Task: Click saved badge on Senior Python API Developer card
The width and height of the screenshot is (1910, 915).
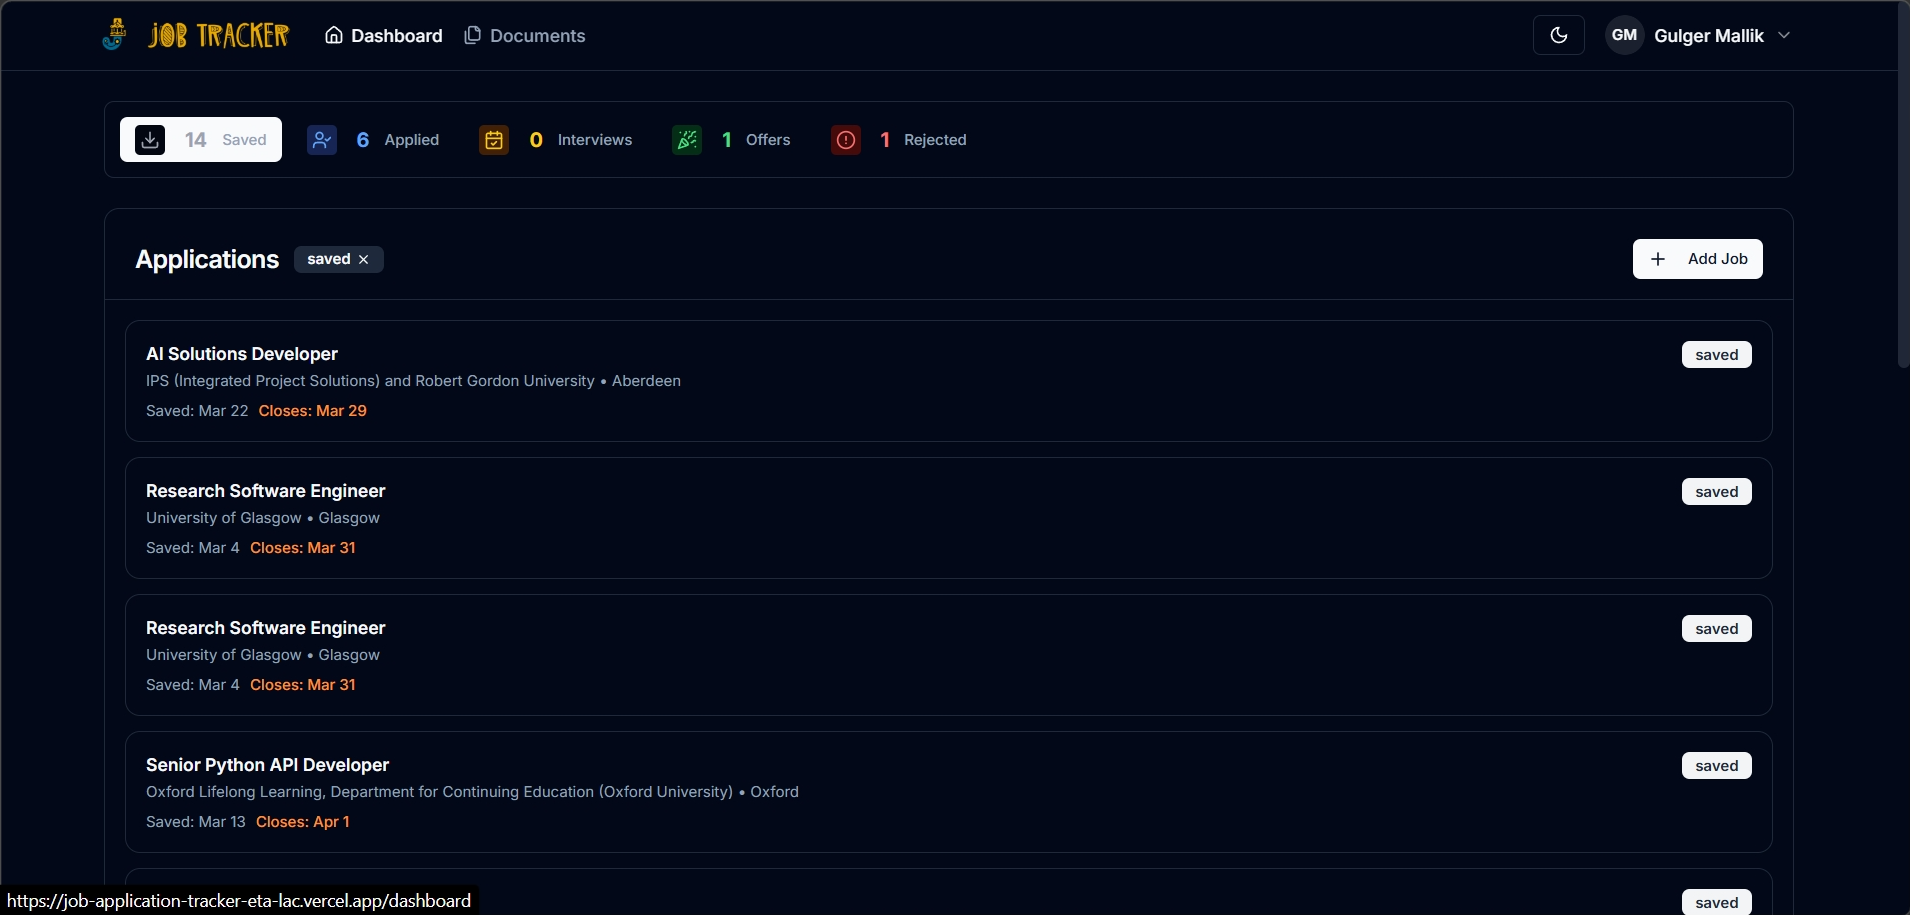Action: (1716, 766)
